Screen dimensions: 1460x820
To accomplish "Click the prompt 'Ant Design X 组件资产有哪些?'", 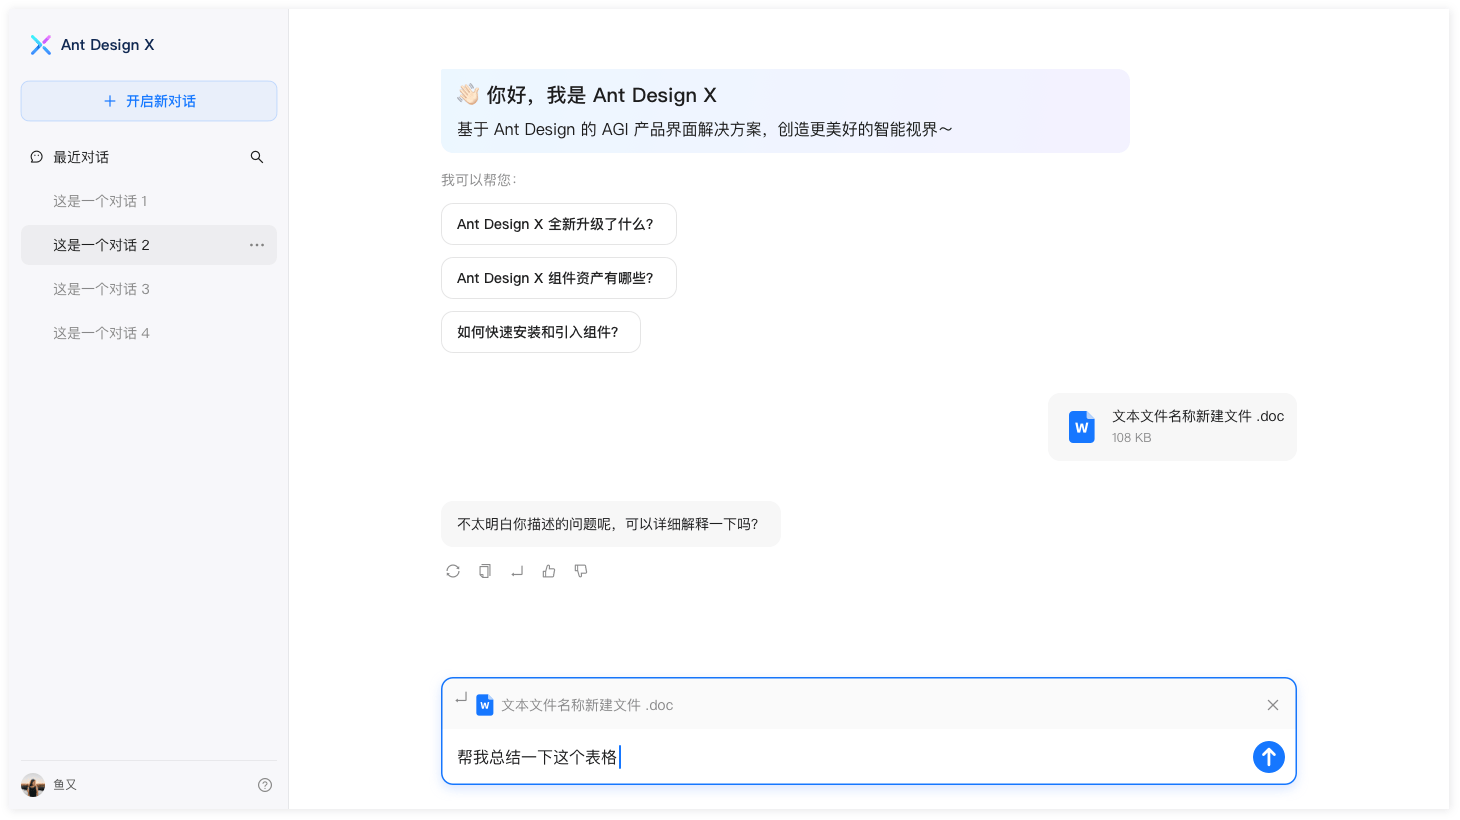I will (x=559, y=278).
